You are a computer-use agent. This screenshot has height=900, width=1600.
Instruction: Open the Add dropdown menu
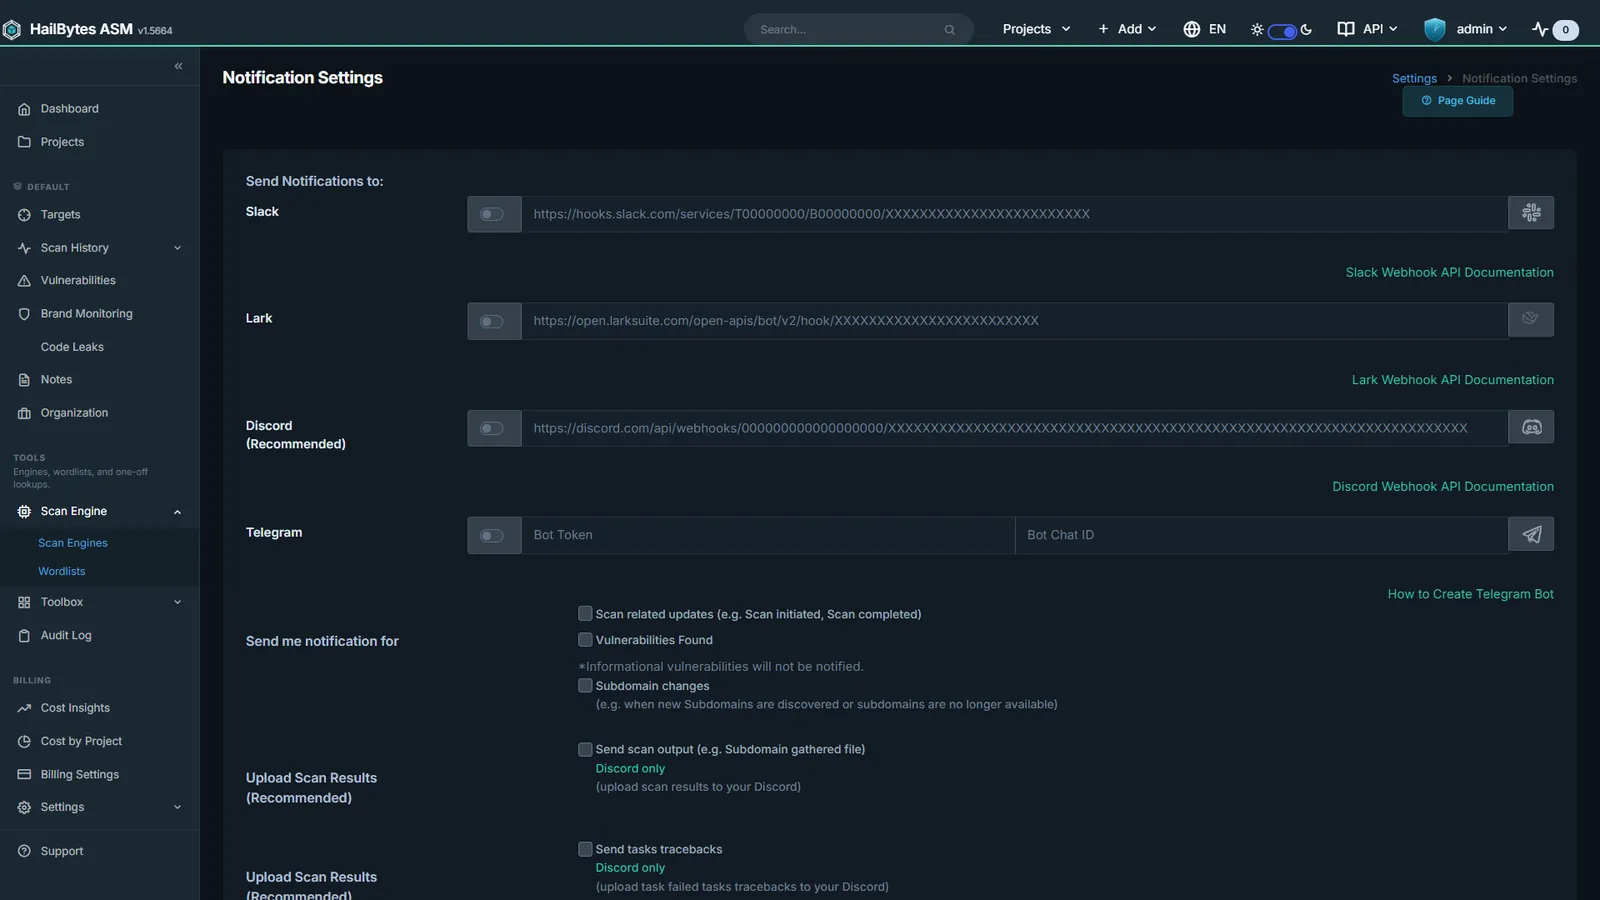coord(1127,29)
